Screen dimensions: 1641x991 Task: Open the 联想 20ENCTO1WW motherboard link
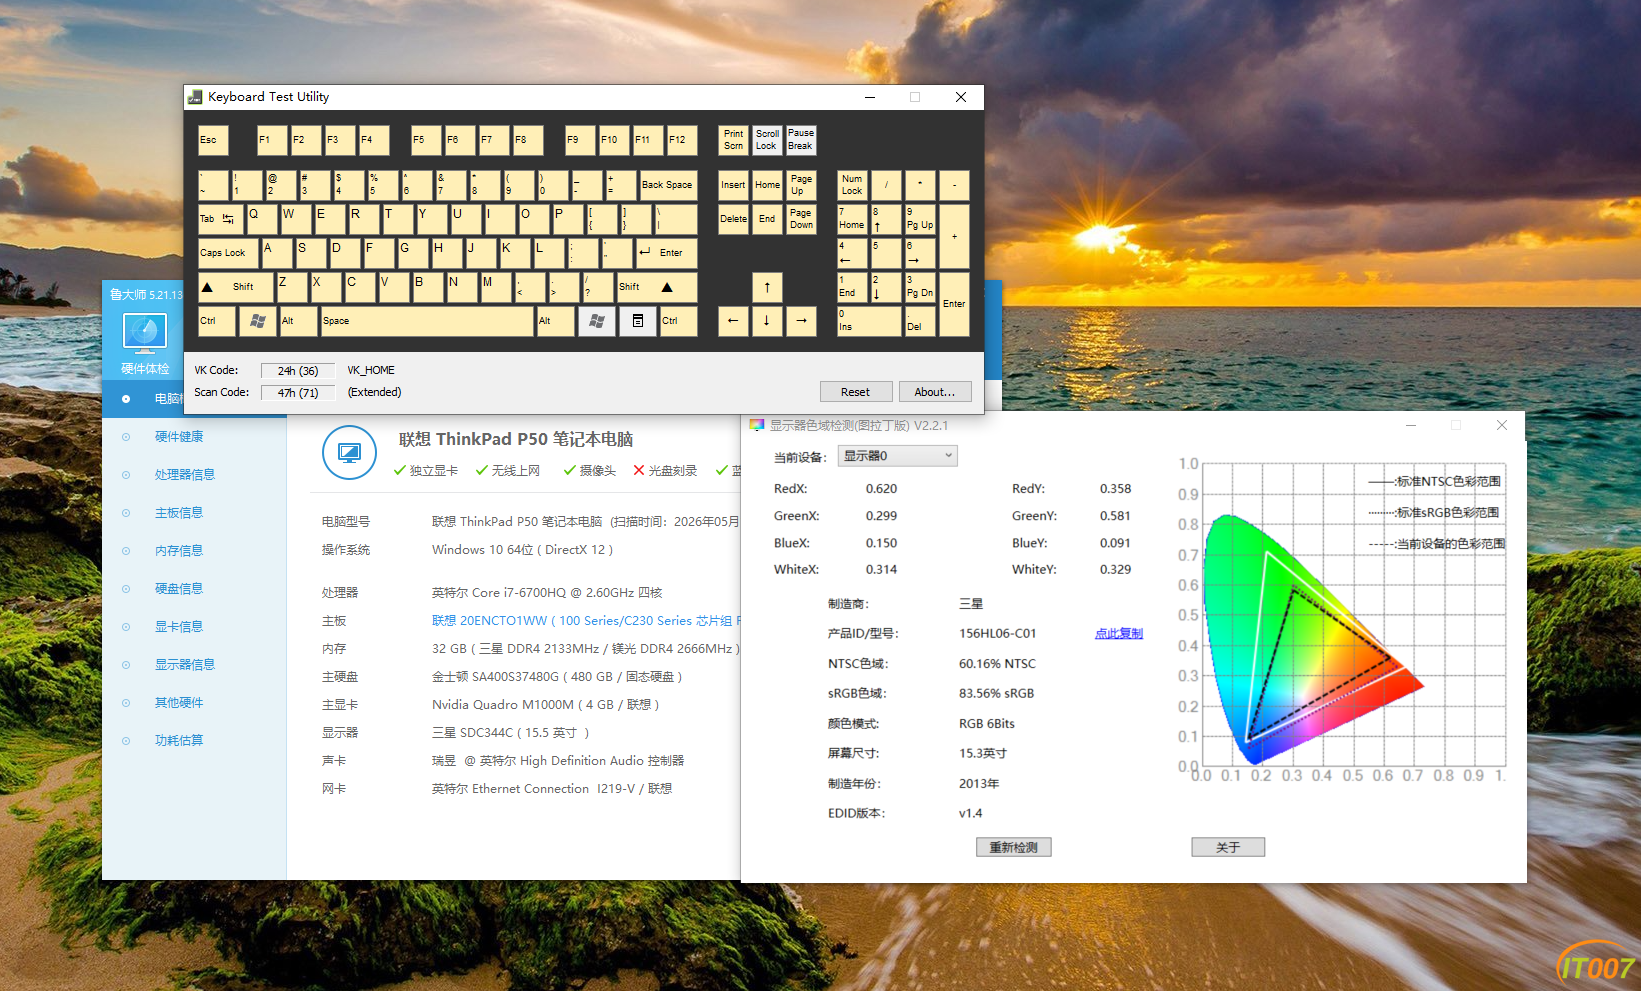pyautogui.click(x=586, y=621)
